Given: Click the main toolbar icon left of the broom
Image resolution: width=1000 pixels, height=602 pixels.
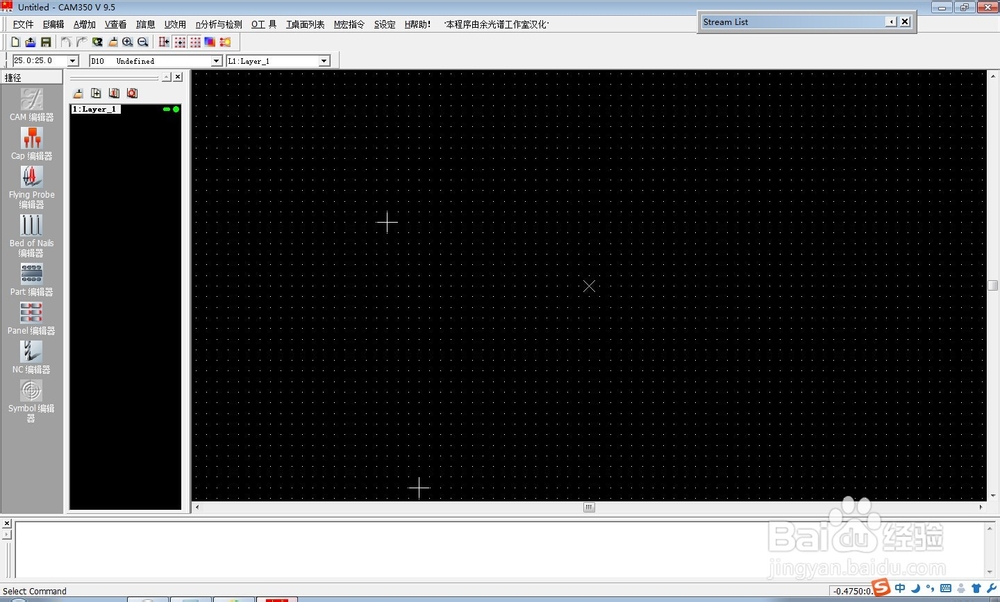Looking at the screenshot, I should [x=97, y=42].
